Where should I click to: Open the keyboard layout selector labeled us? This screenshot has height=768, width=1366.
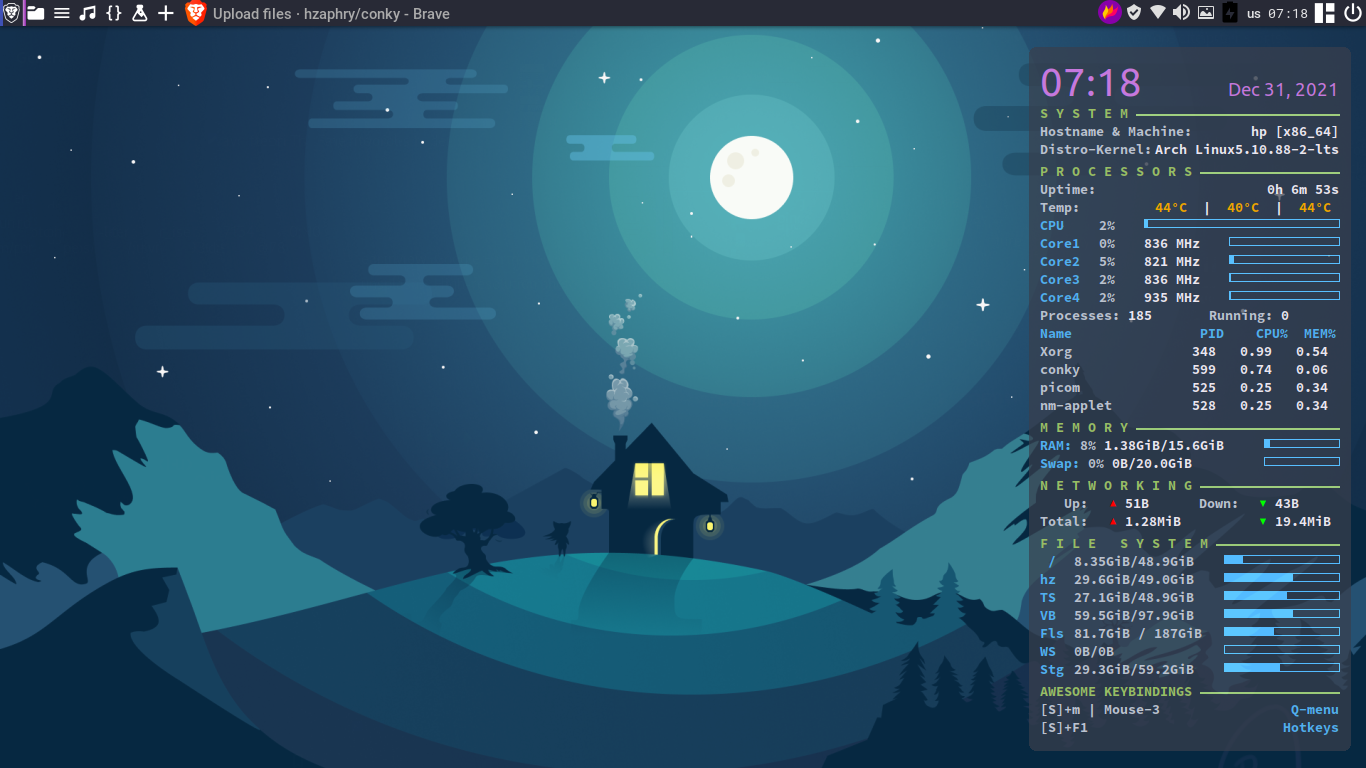1254,13
